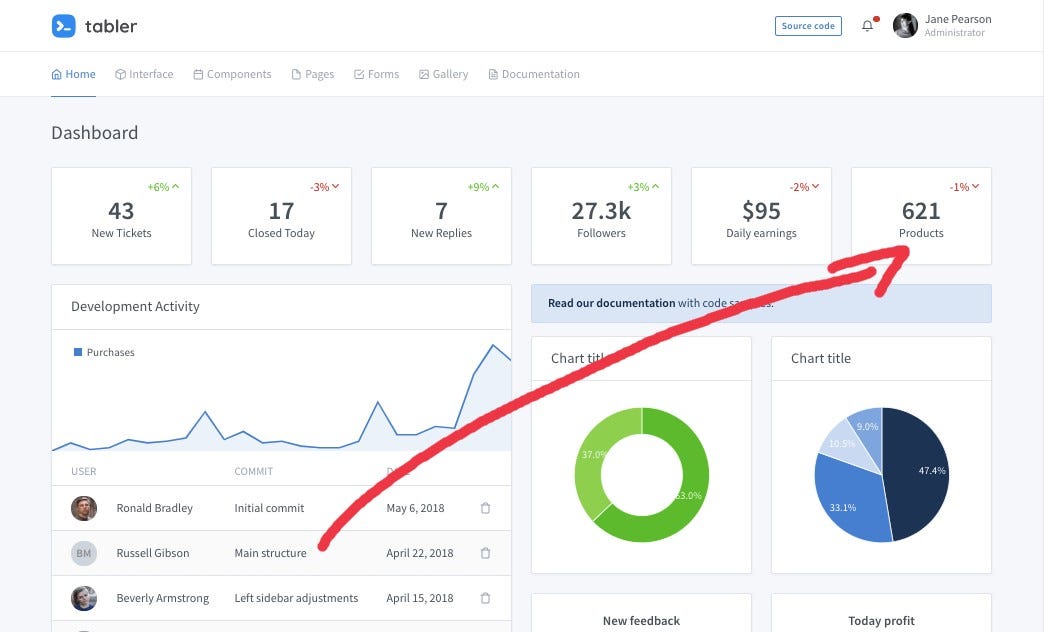Click the Forms checkbox icon in navigation
The width and height of the screenshot is (1044, 632).
[357, 73]
